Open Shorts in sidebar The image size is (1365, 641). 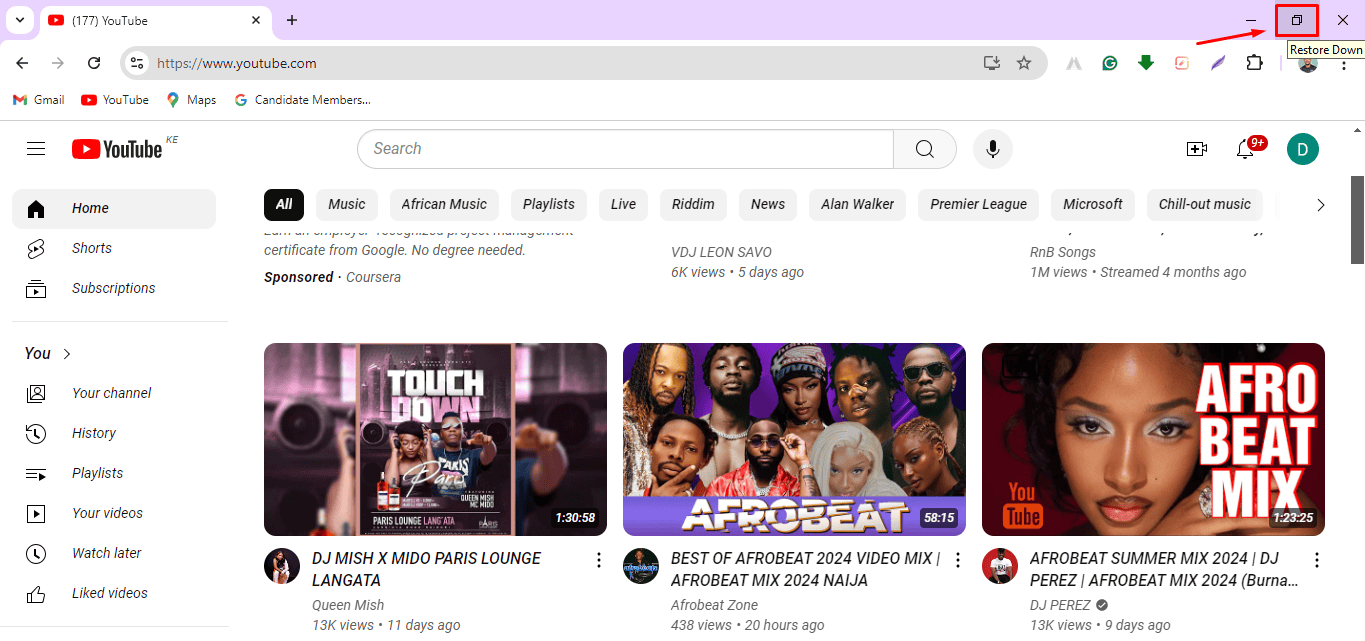point(114,248)
